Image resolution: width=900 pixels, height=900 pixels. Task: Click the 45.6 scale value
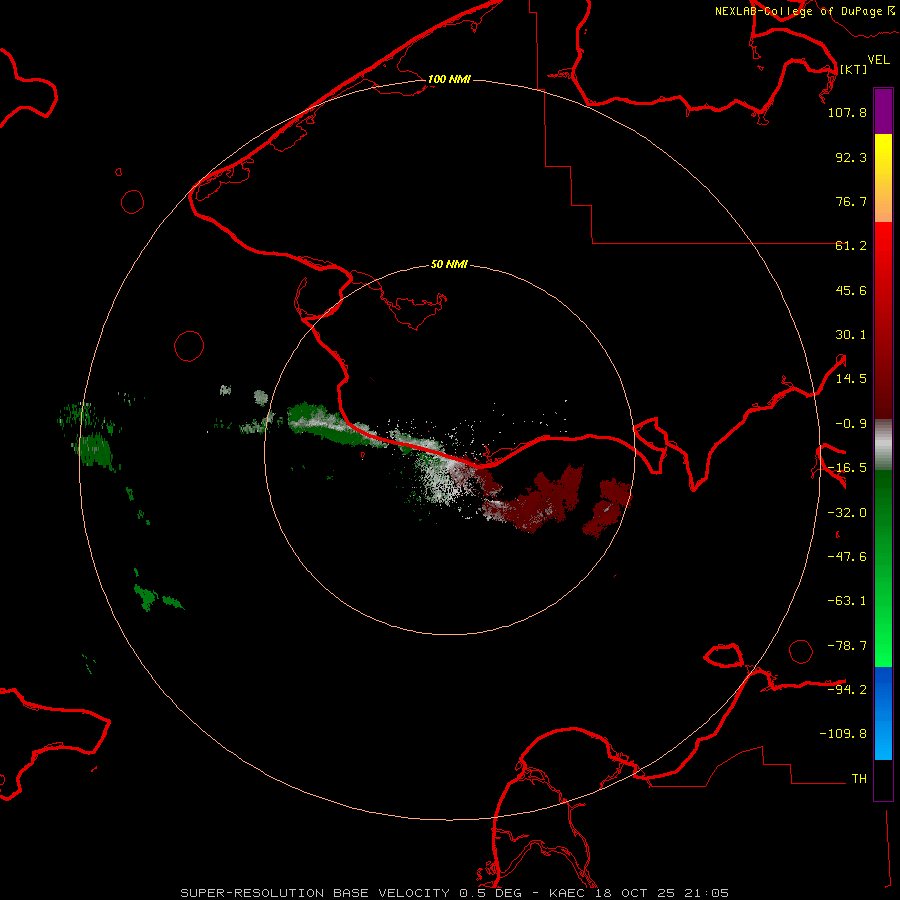tap(851, 290)
